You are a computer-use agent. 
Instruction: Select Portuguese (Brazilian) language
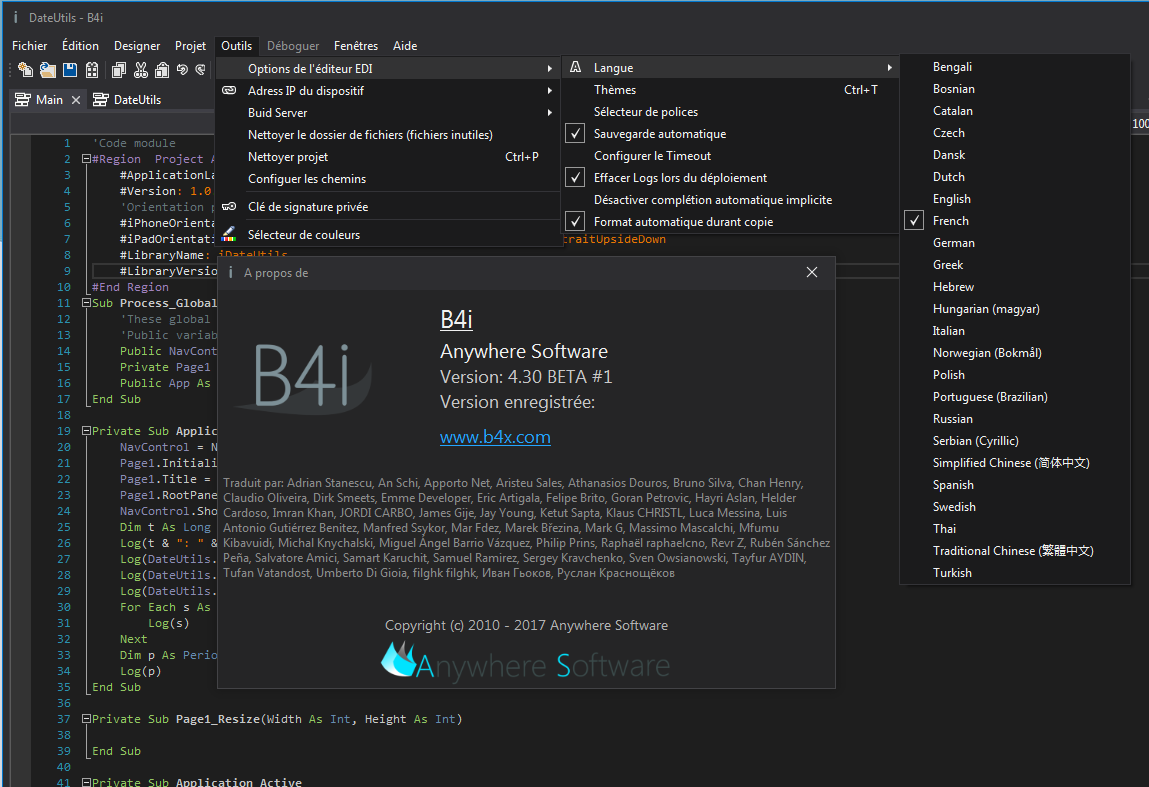click(x=1015, y=396)
